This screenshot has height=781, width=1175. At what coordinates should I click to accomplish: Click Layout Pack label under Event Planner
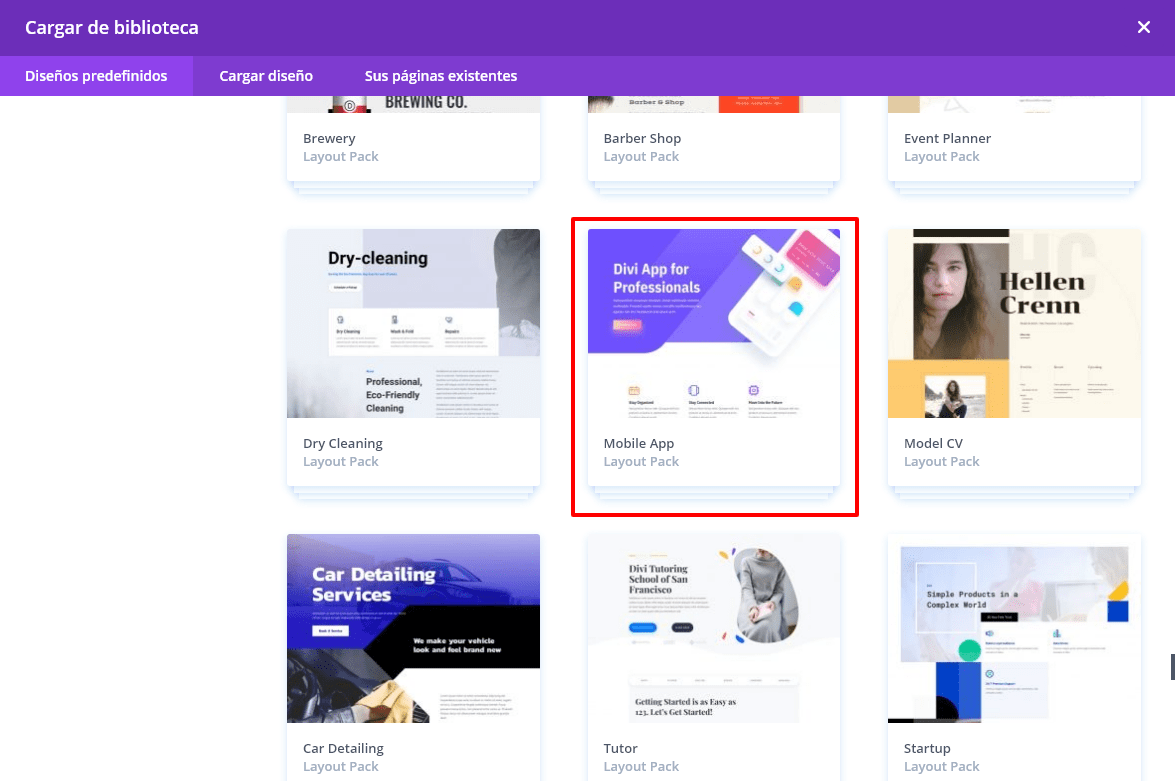point(942,157)
